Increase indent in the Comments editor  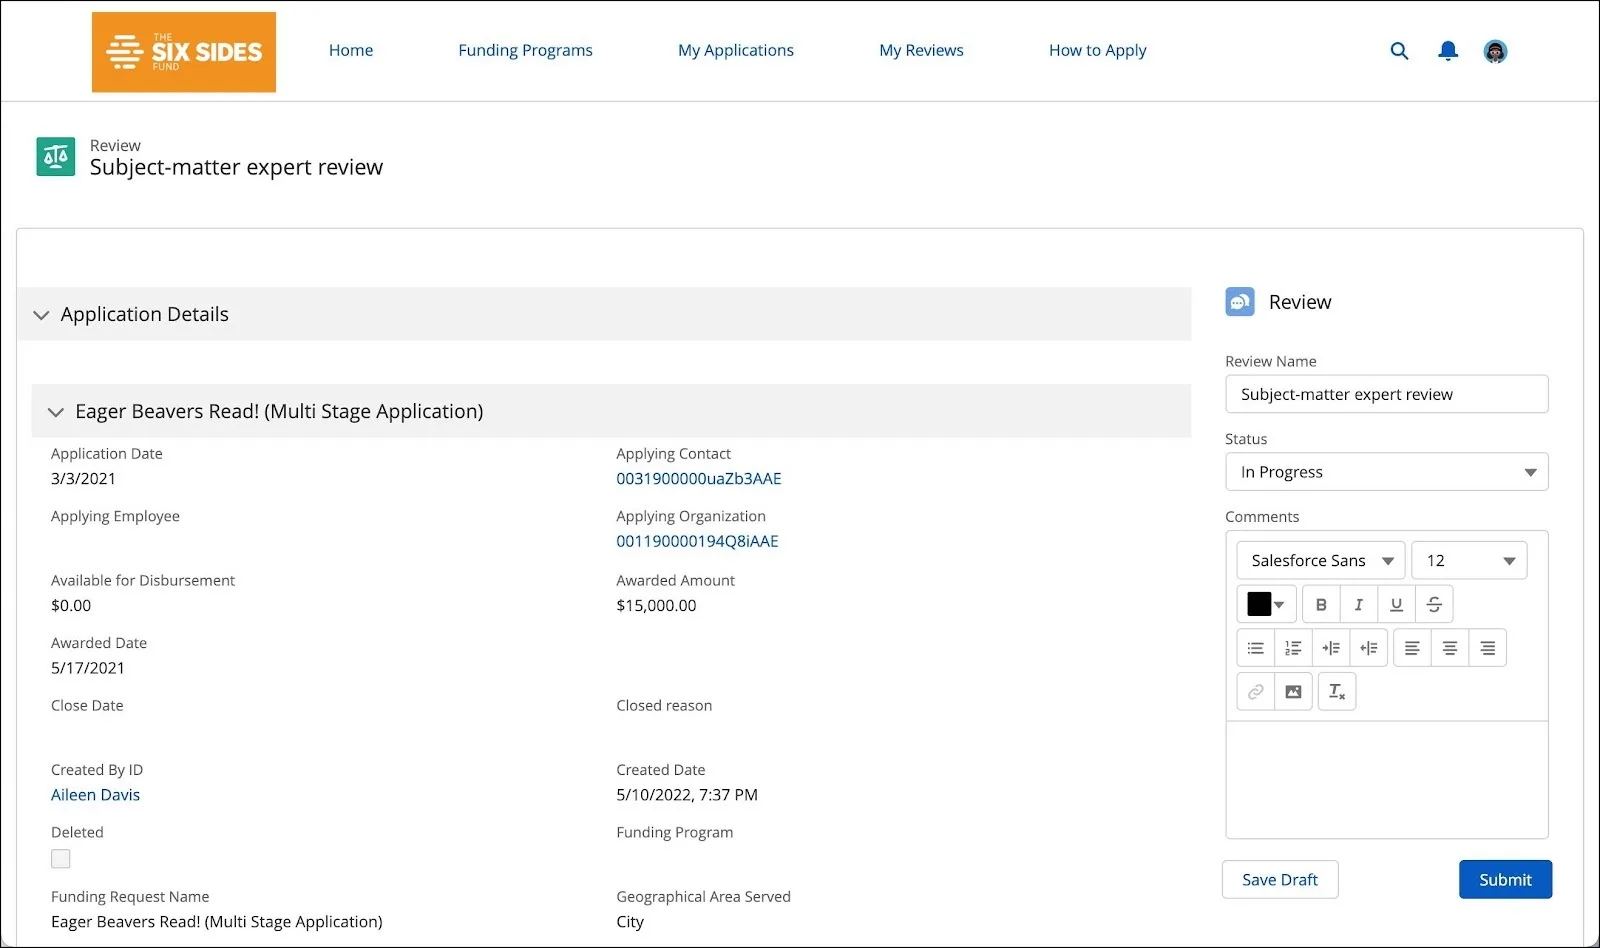click(x=1331, y=648)
